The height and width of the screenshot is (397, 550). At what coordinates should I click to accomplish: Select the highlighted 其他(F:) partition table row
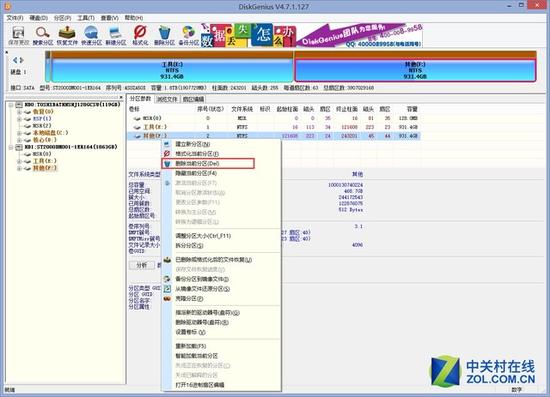274,136
